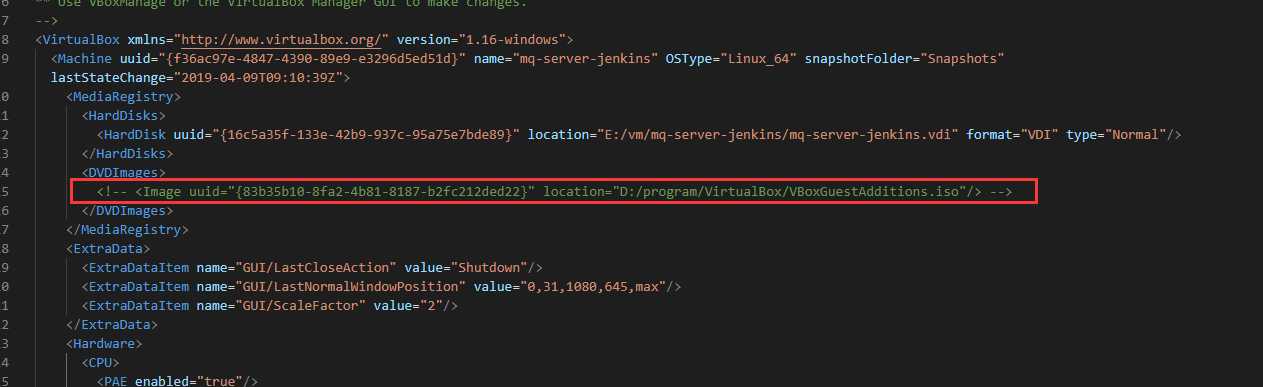Click the opening <Hardware> tag
The width and height of the screenshot is (1263, 387).
[x=104, y=344]
